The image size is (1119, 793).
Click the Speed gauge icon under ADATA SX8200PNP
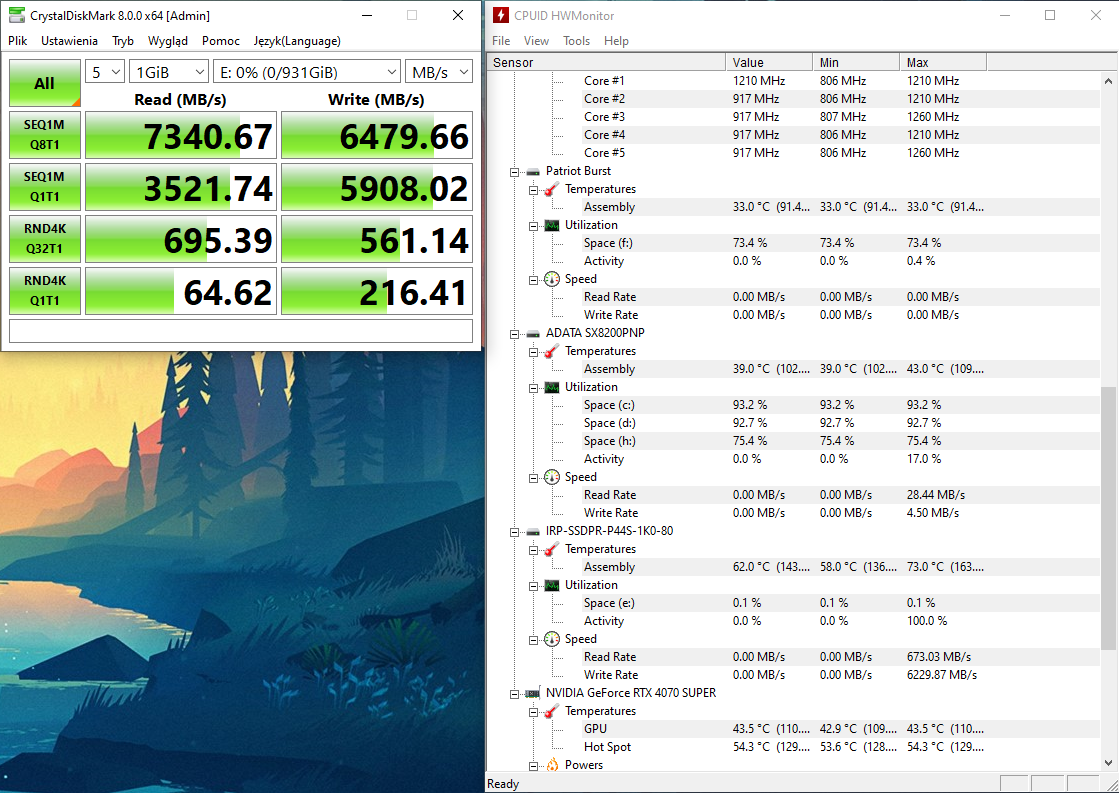tap(552, 477)
